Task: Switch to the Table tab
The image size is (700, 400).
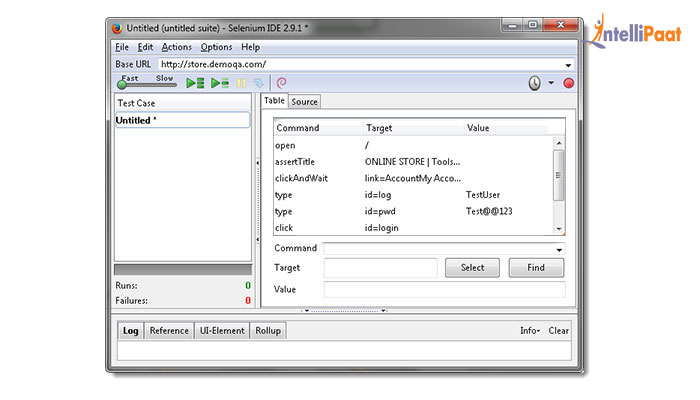Action: tap(274, 101)
